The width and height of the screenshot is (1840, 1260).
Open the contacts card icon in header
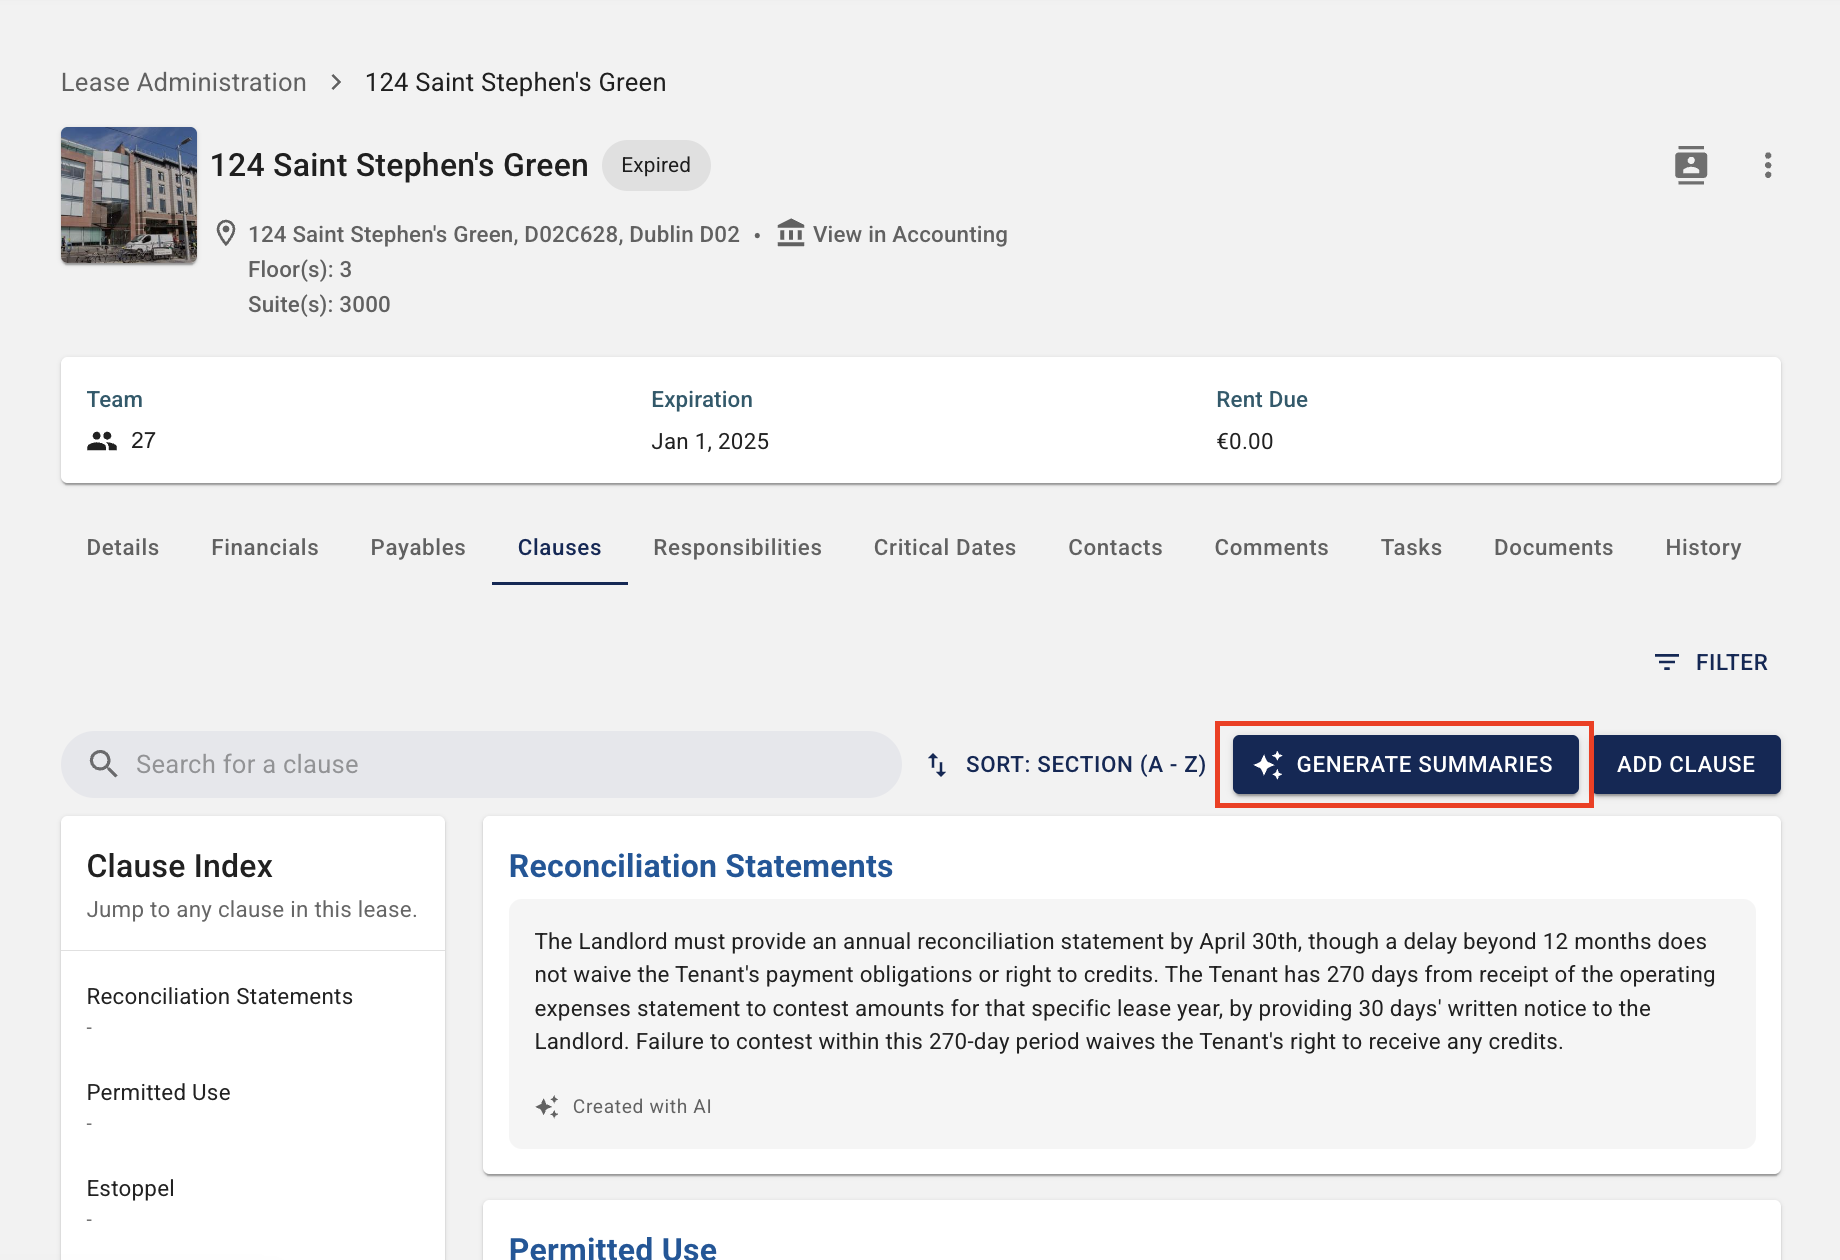(x=1690, y=165)
